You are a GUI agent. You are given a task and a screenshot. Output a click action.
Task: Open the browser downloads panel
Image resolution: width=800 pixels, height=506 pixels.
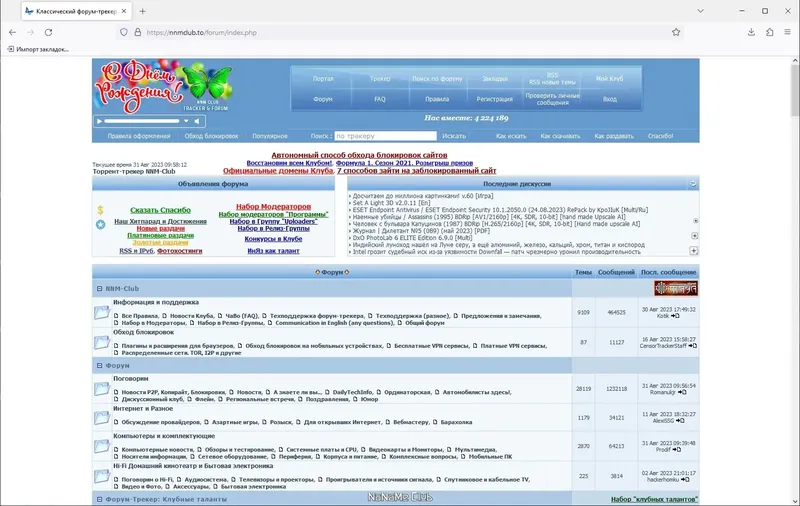coord(751,32)
